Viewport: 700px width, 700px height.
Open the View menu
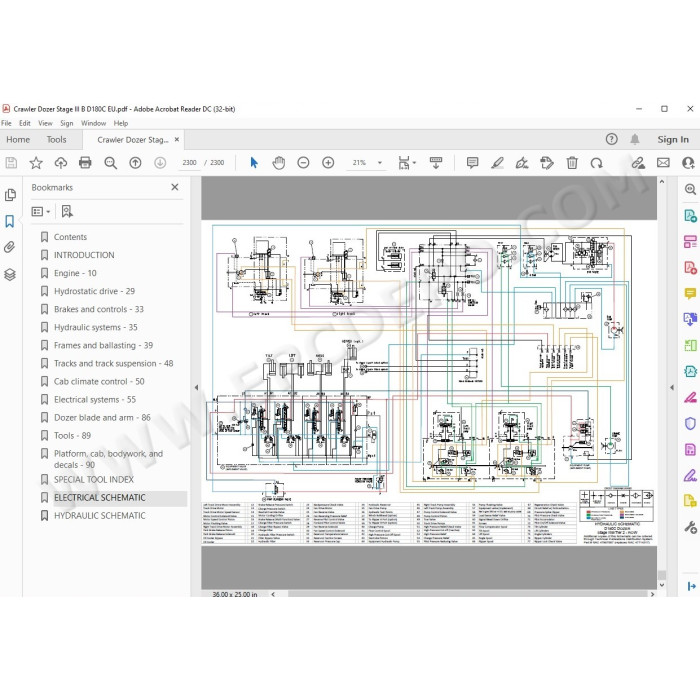click(45, 123)
